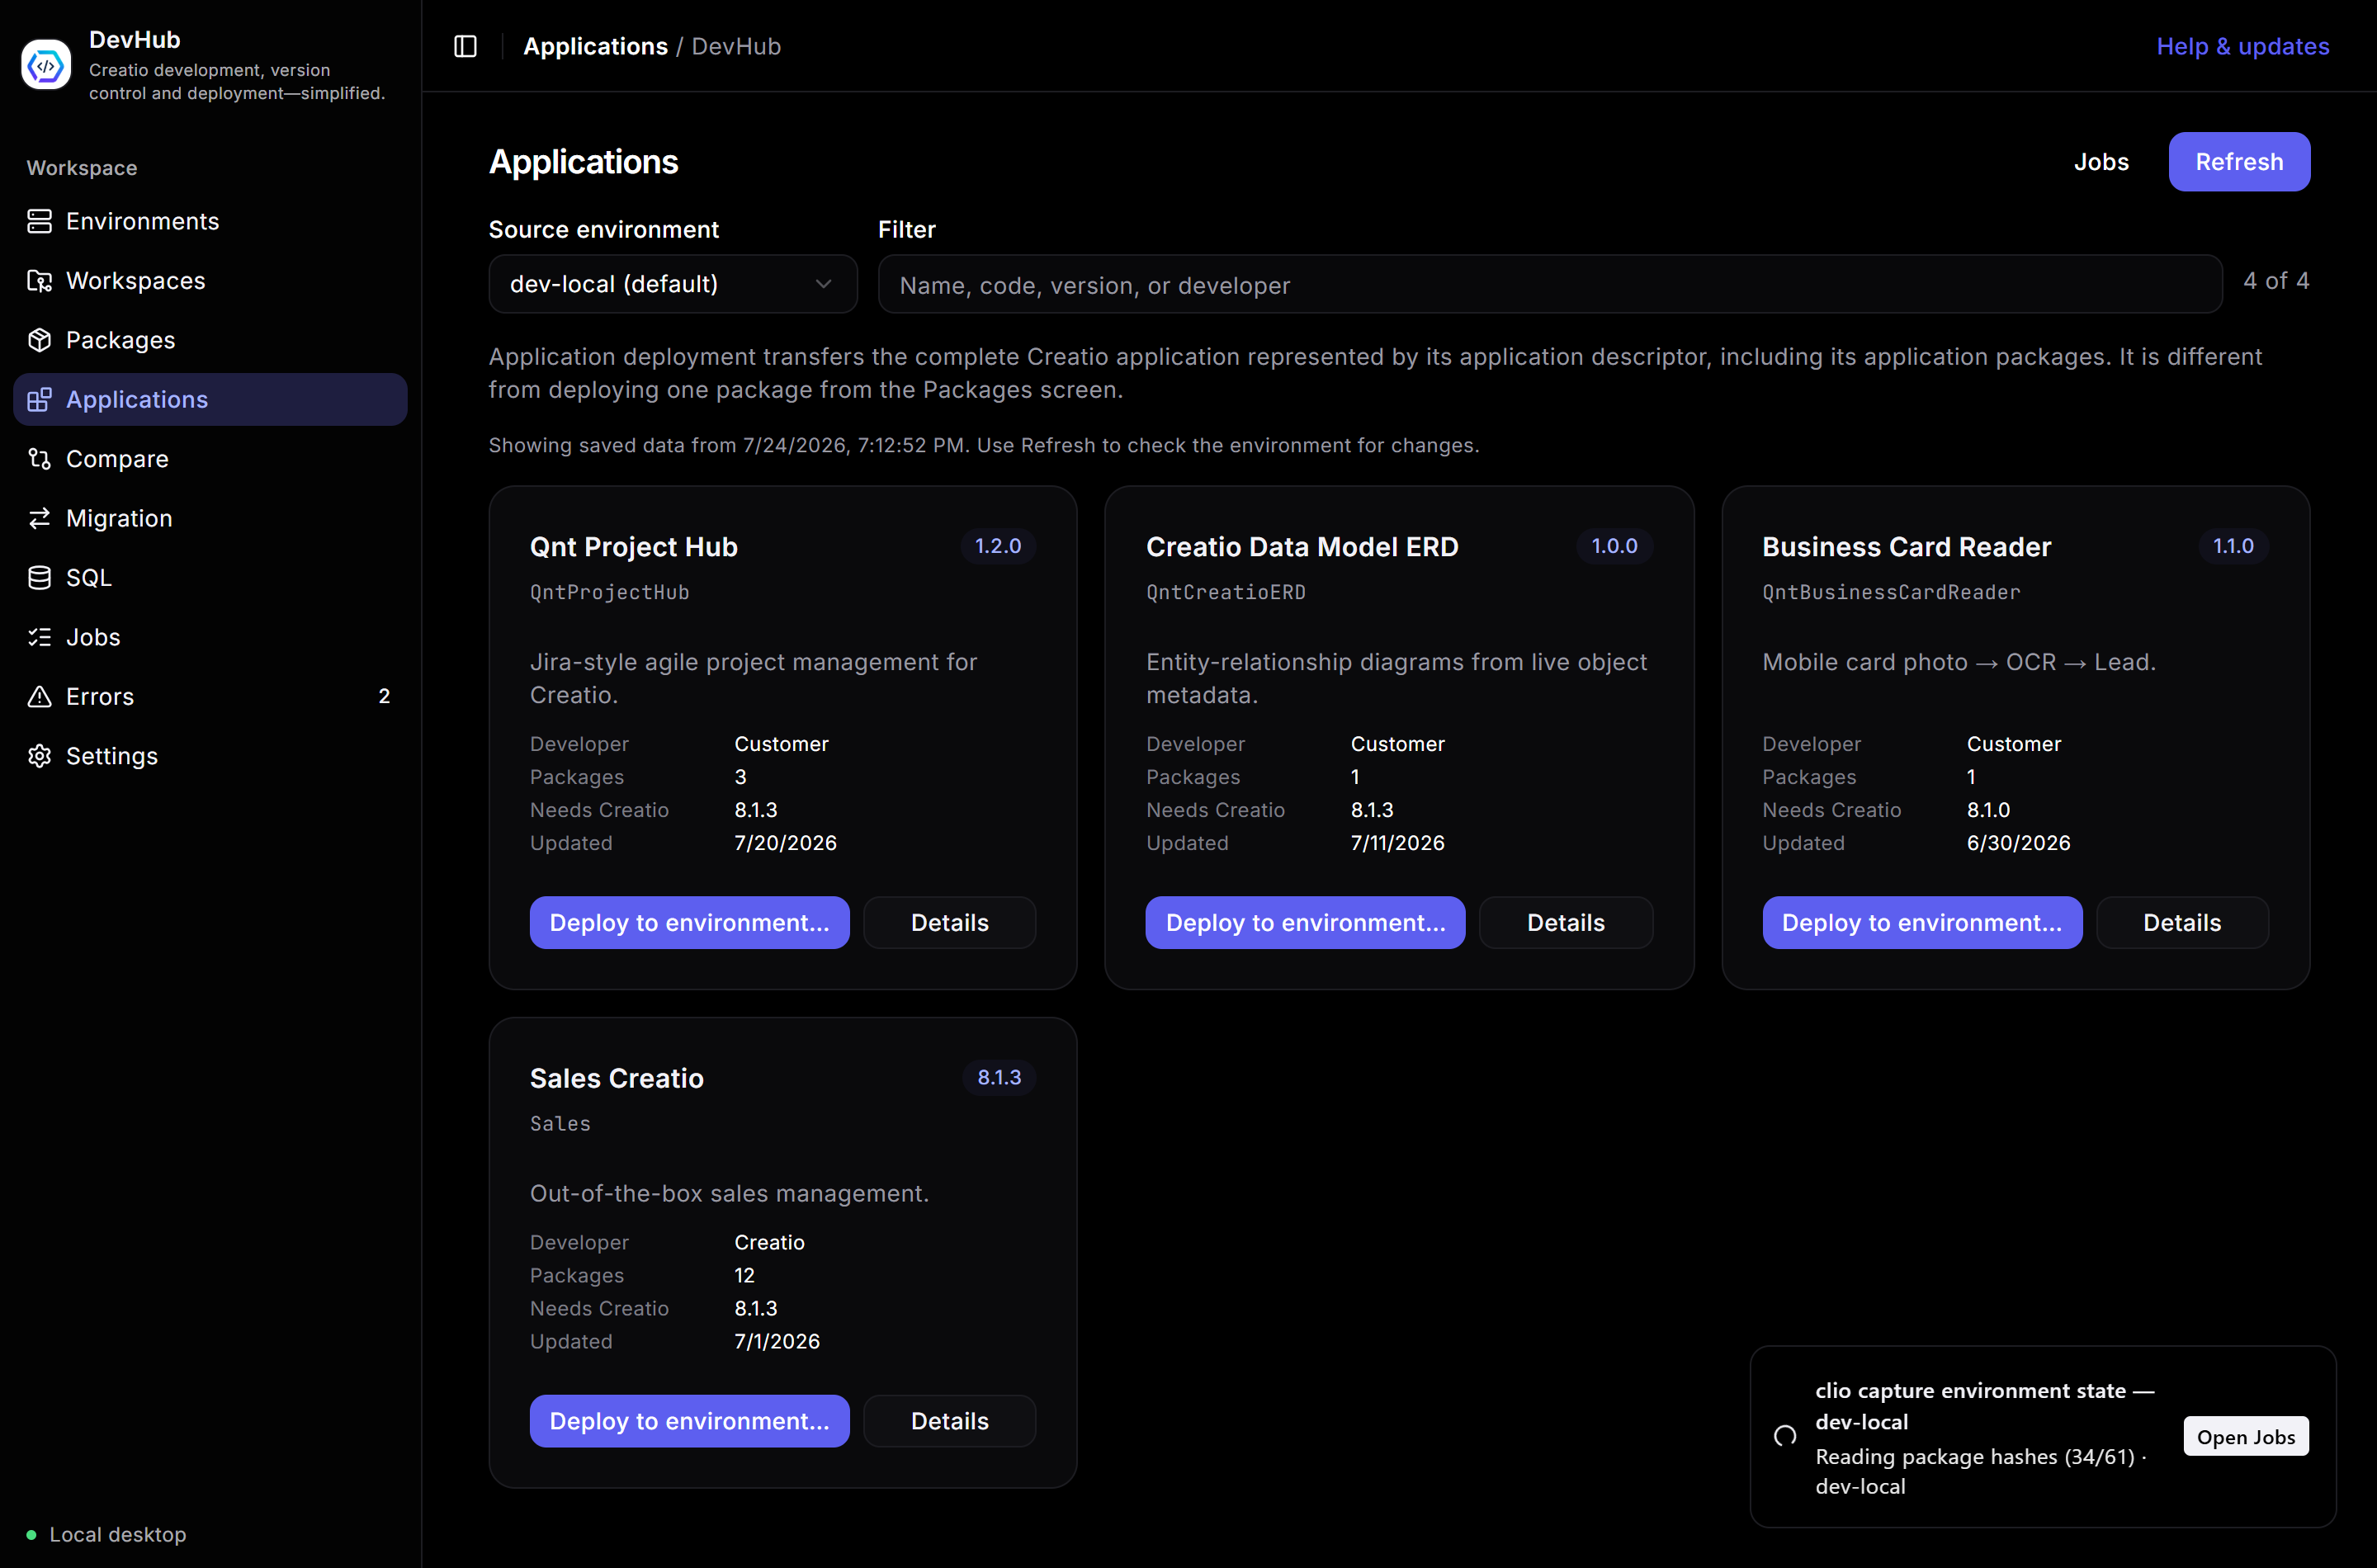Click Applications in the breadcrumb
The image size is (2377, 1568).
[595, 46]
